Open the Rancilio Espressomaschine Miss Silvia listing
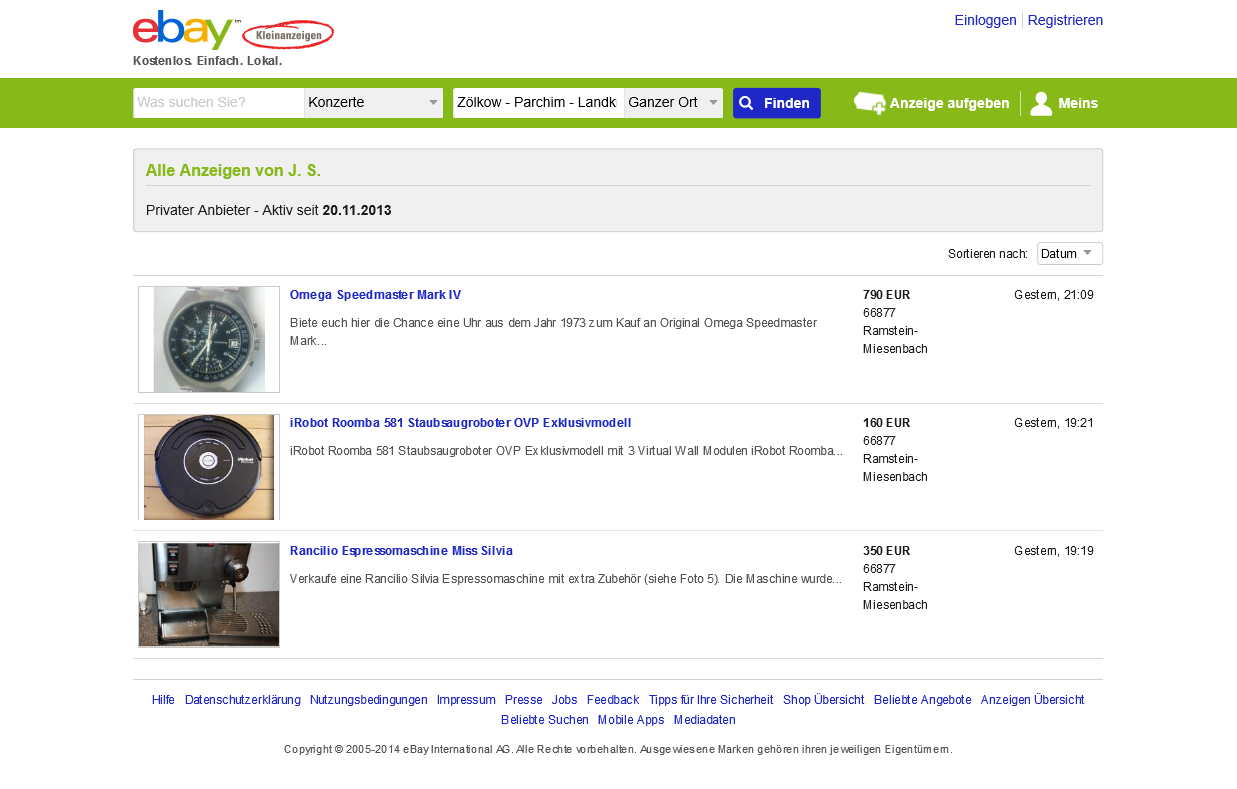Image resolution: width=1237 pixels, height=789 pixels. pyautogui.click(x=401, y=551)
